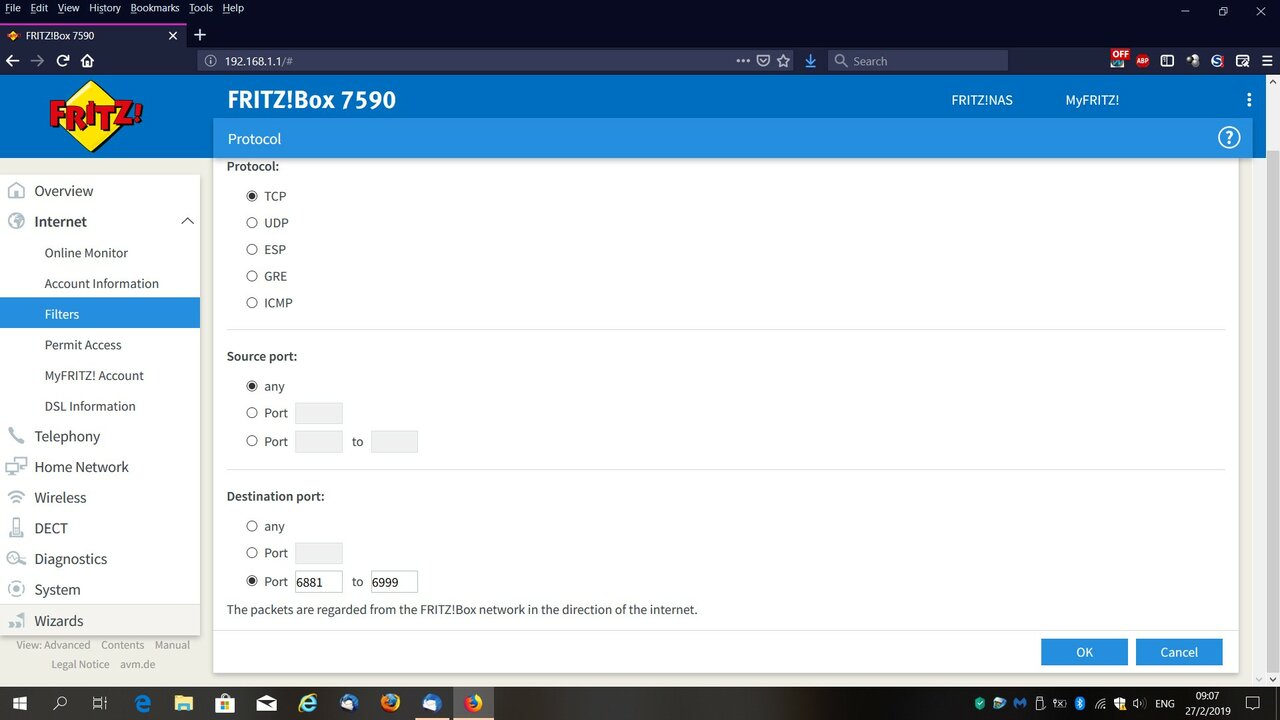Go back with the browser back arrow
Image resolution: width=1280 pixels, height=720 pixels.
click(13, 61)
